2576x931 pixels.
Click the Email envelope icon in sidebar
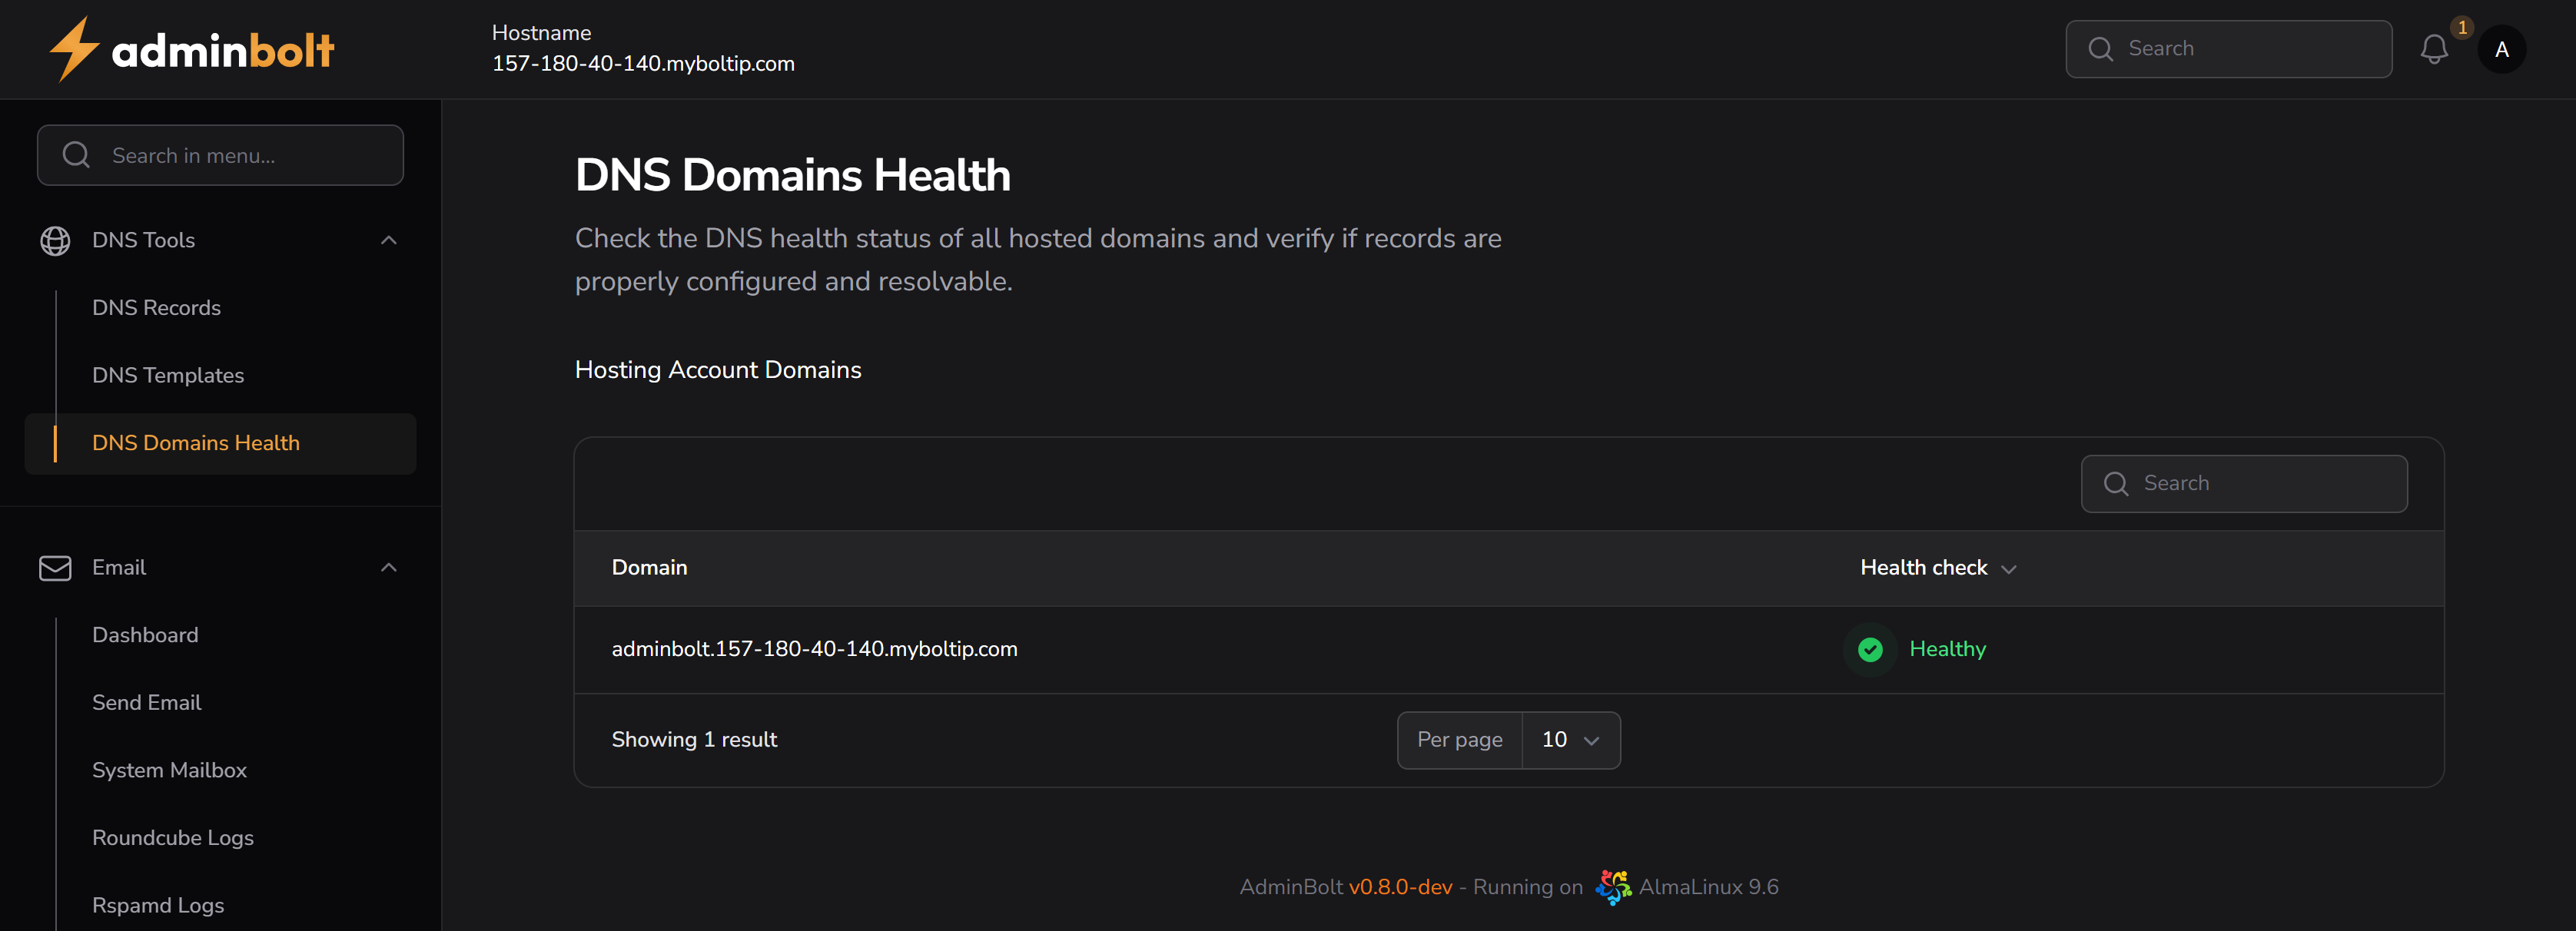[55, 567]
